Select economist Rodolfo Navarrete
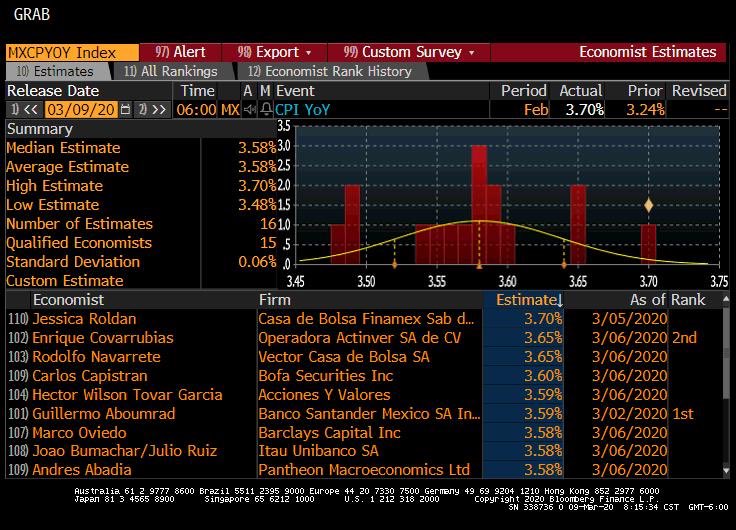The width and height of the screenshot is (736, 530). pos(96,357)
